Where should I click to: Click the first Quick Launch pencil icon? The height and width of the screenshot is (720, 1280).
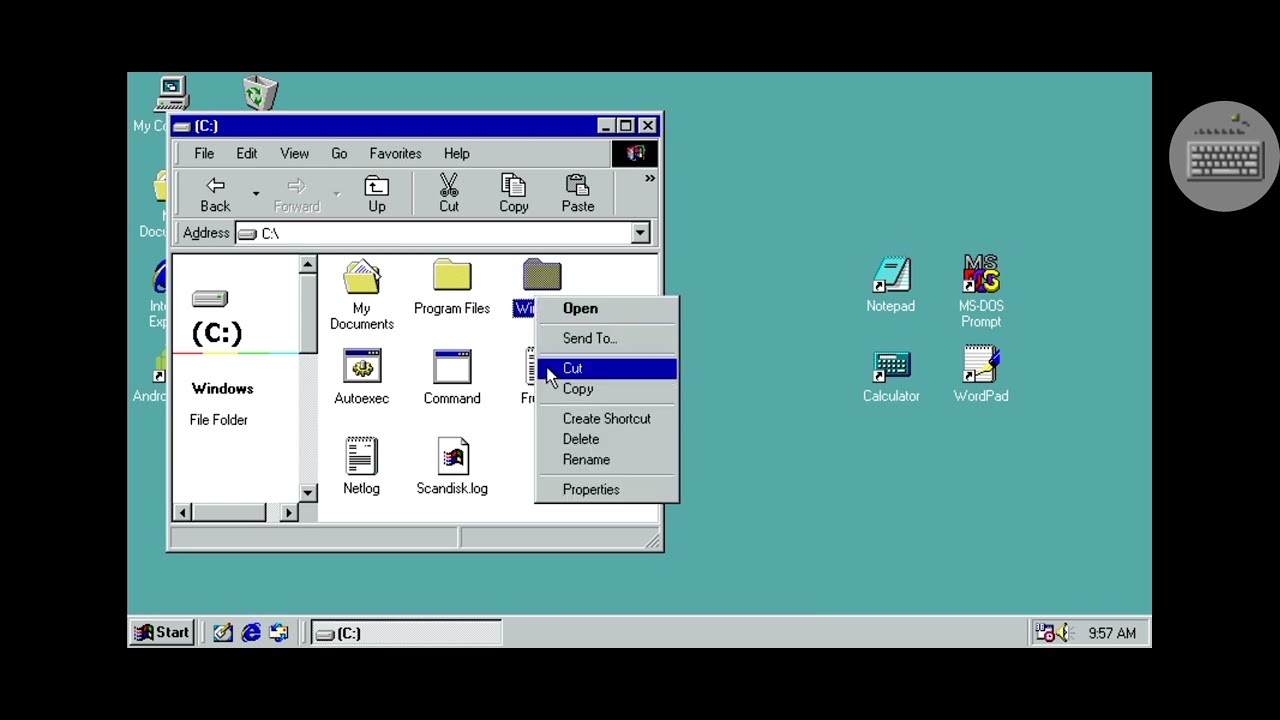point(223,633)
